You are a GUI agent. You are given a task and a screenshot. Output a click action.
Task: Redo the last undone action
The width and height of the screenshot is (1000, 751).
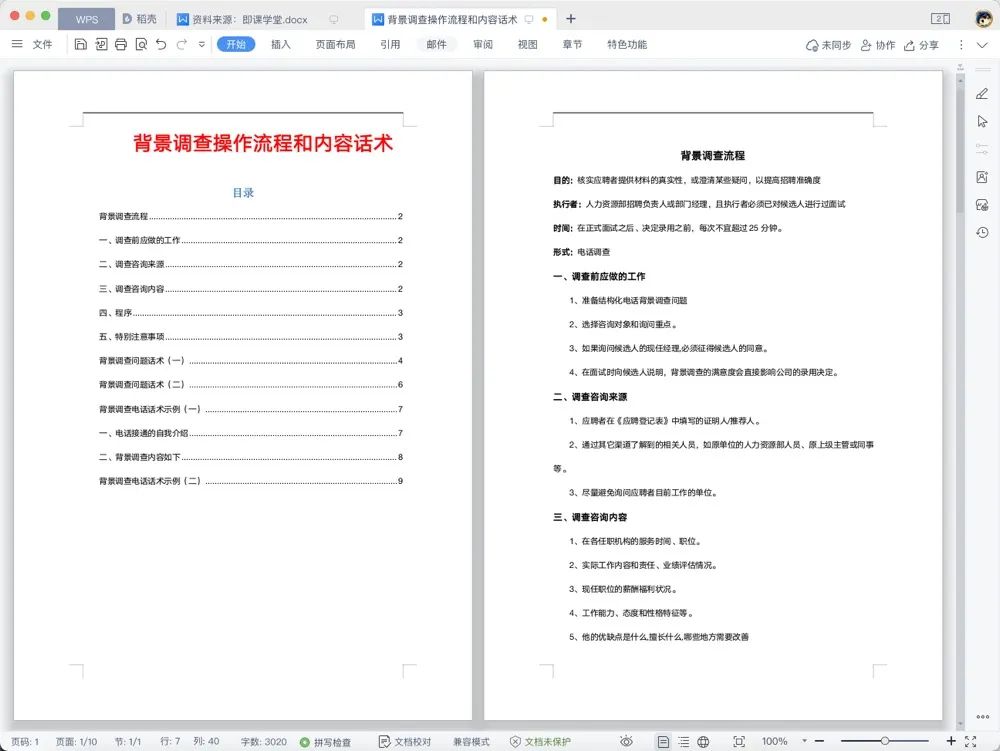pos(182,44)
